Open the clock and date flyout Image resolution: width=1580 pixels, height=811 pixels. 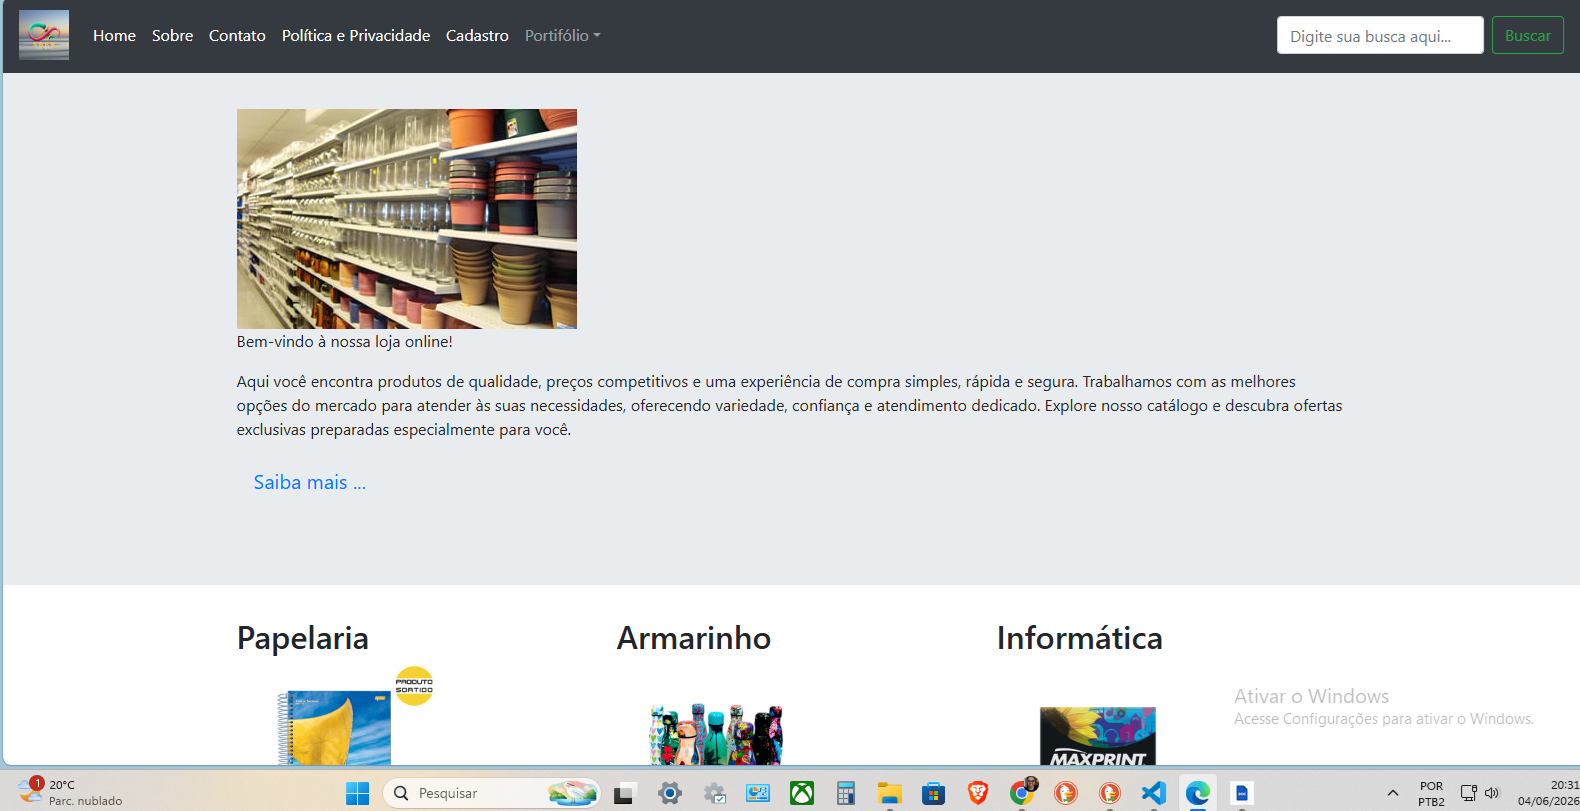(x=1548, y=793)
